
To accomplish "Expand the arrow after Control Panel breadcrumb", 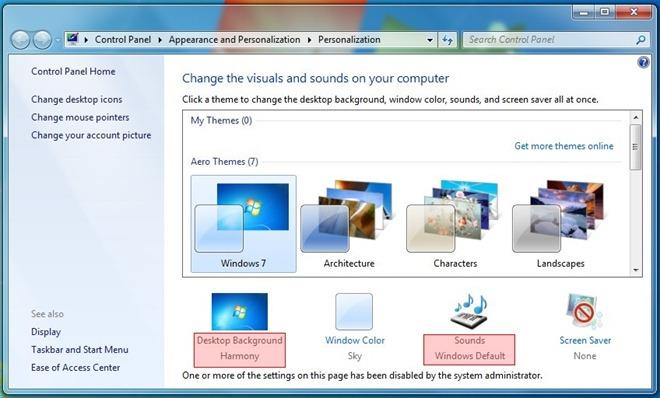I will (160, 40).
